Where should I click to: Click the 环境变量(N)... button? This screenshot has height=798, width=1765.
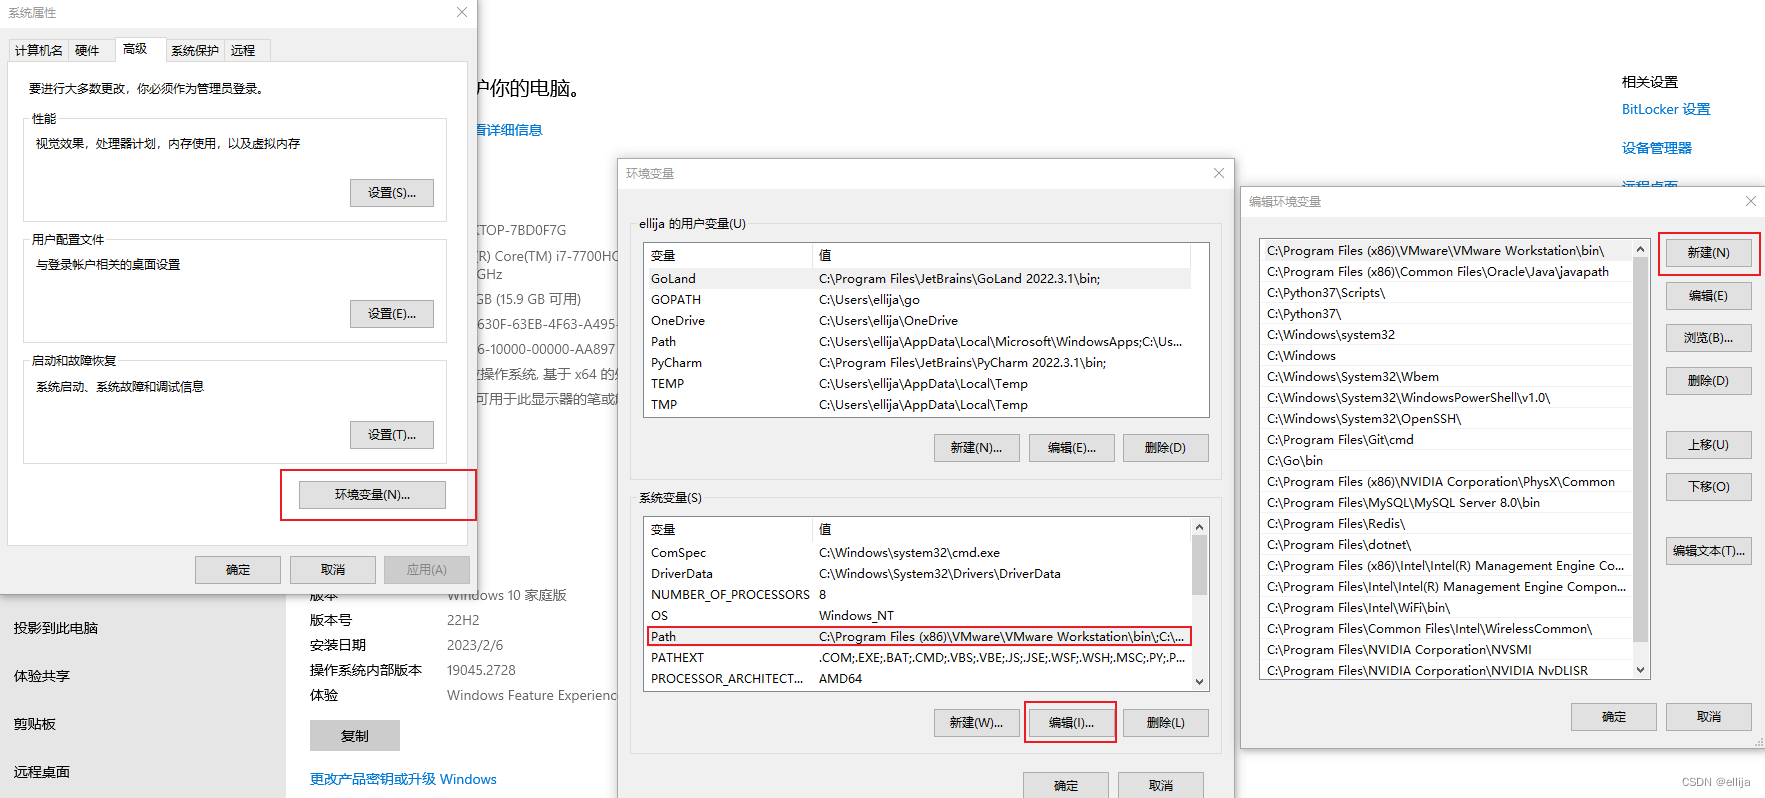tap(372, 495)
